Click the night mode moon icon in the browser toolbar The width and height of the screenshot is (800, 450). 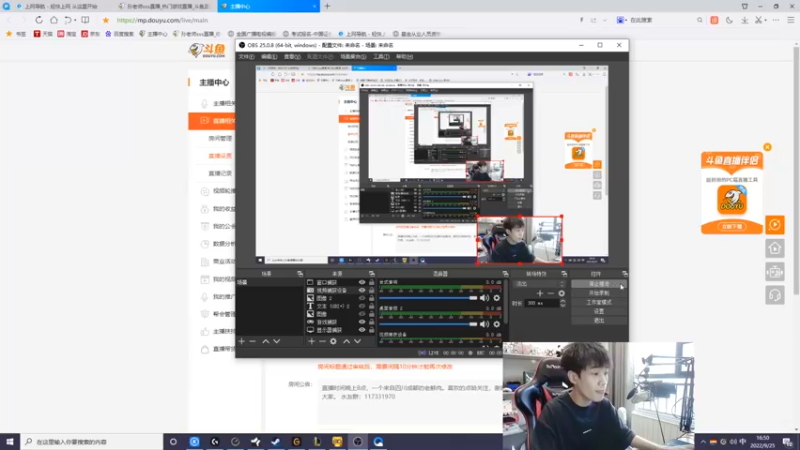click(x=729, y=20)
